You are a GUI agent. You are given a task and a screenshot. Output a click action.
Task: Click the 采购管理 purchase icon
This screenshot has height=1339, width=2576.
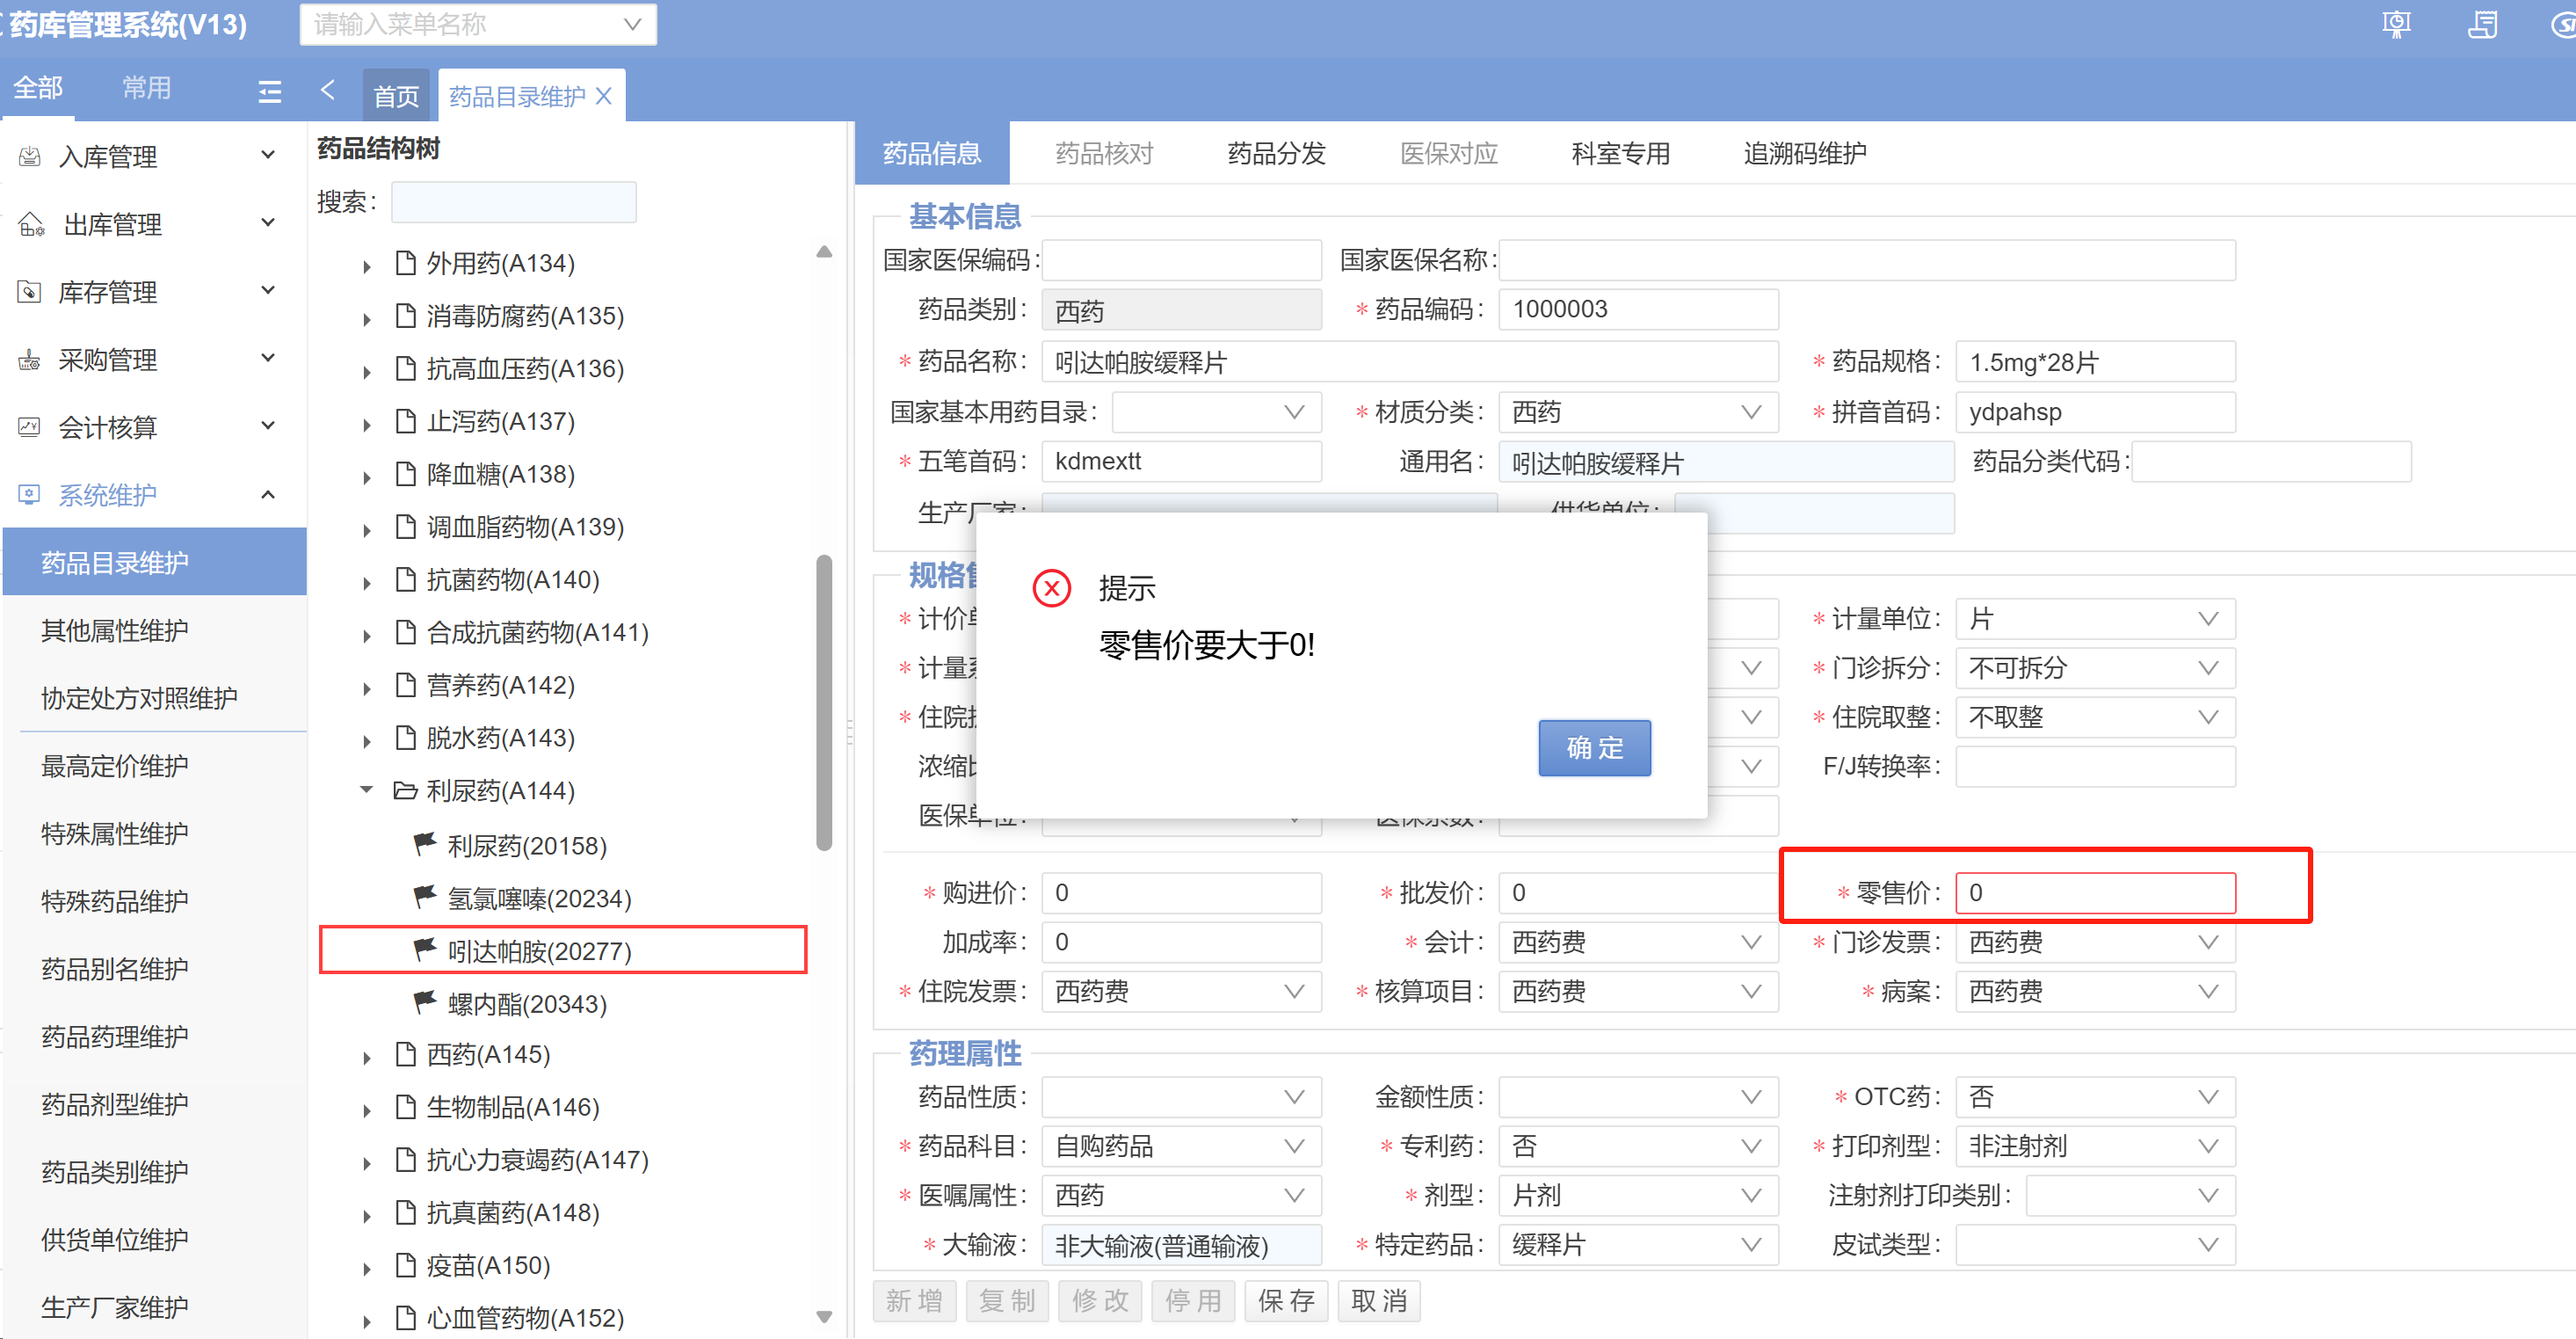(x=30, y=360)
